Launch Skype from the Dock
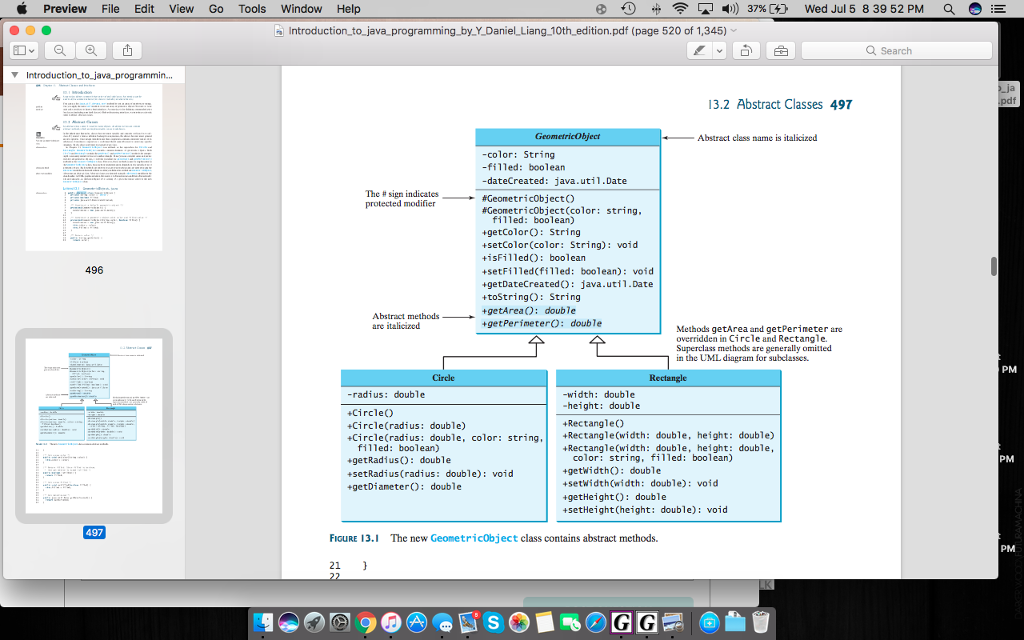The image size is (1024, 640). (x=494, y=623)
